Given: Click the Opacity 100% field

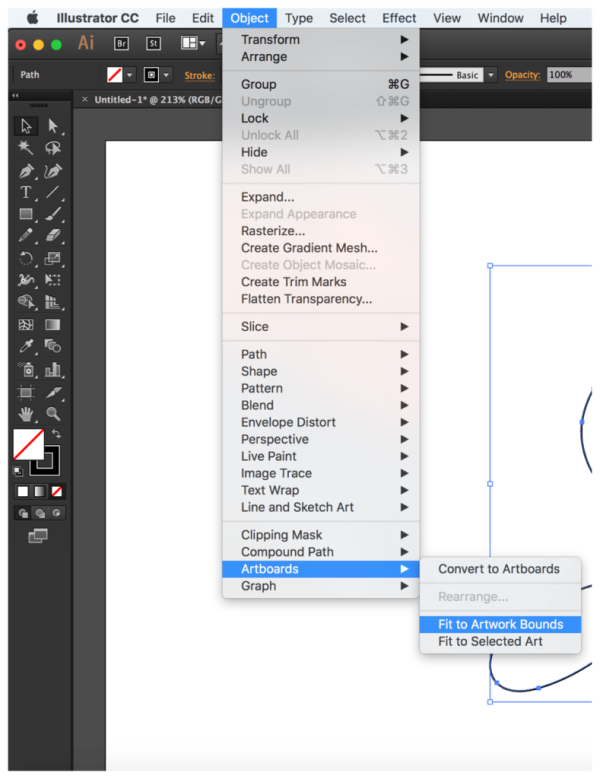Looking at the screenshot, I should (x=569, y=75).
